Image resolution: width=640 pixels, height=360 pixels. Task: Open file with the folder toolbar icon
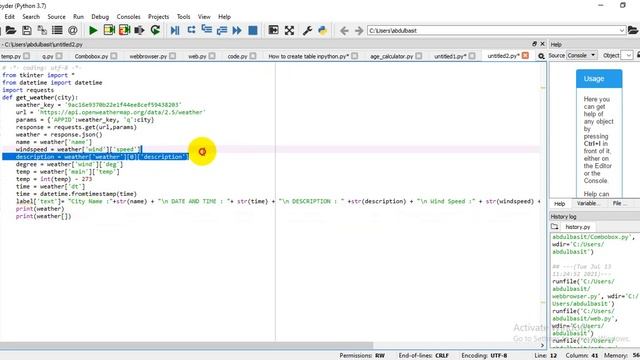pyautogui.click(x=11, y=31)
